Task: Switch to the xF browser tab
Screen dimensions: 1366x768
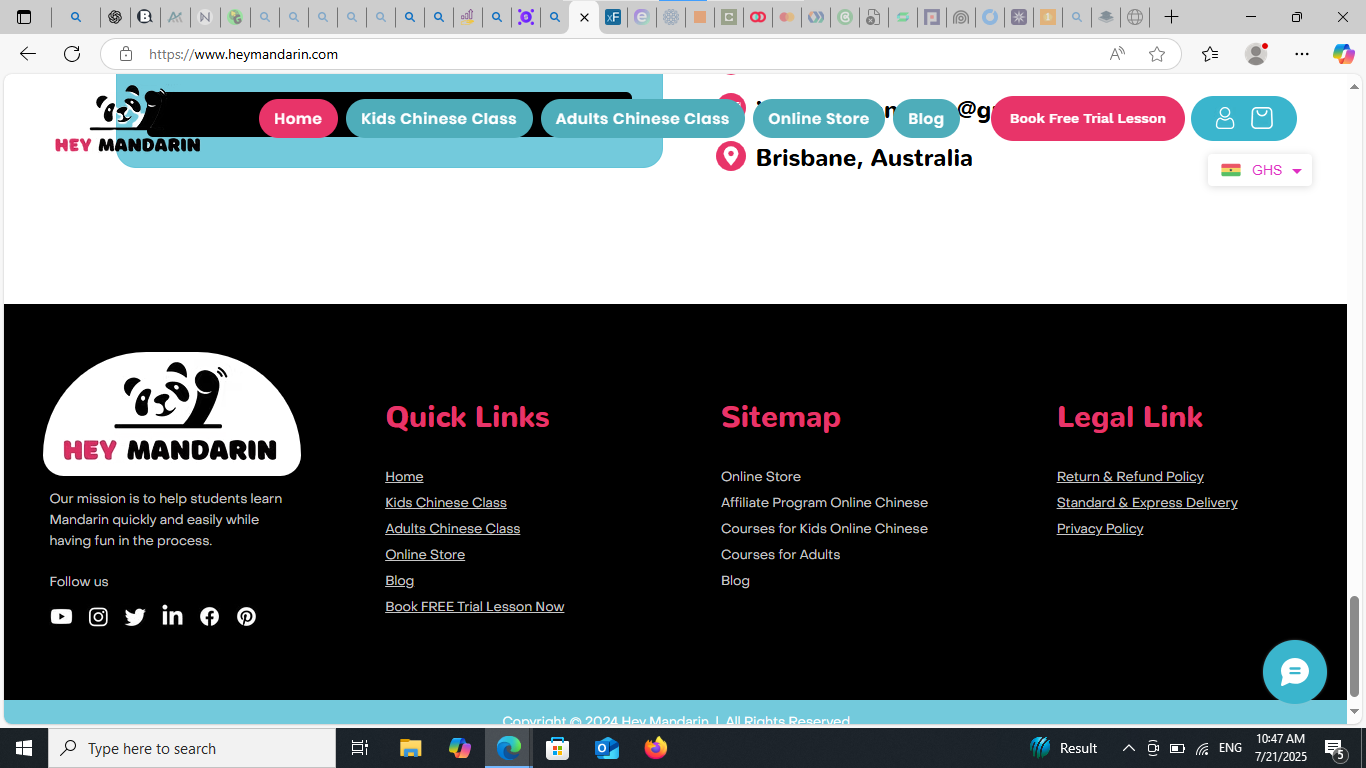Action: click(613, 17)
